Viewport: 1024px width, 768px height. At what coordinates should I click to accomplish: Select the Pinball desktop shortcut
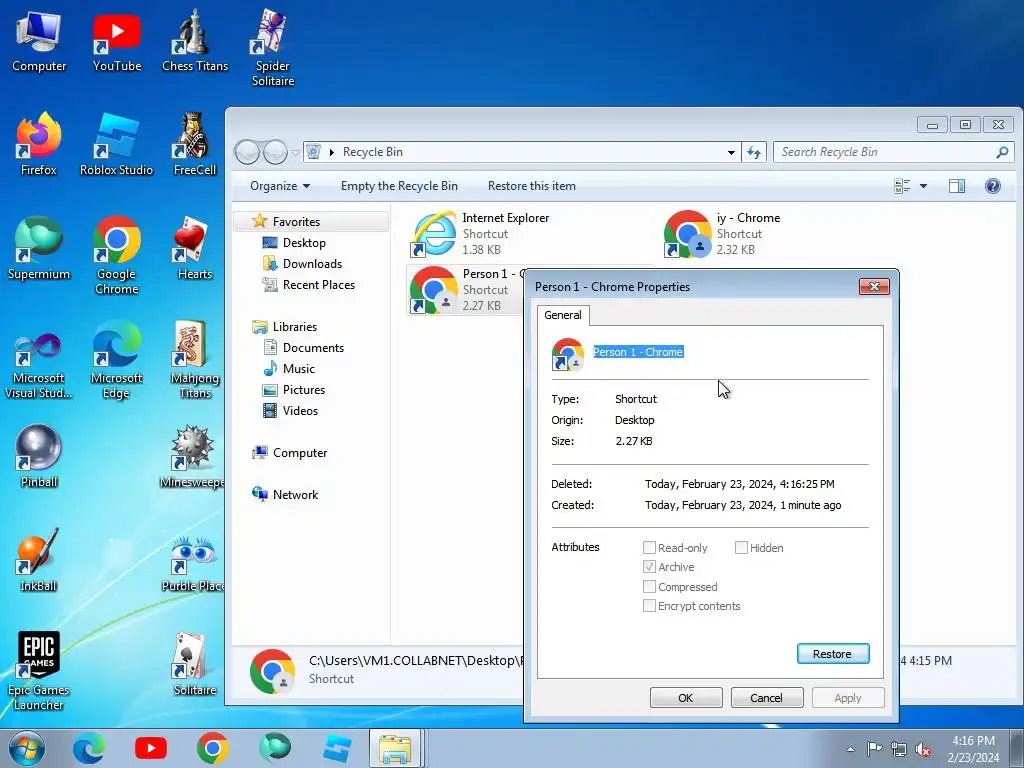[x=39, y=456]
